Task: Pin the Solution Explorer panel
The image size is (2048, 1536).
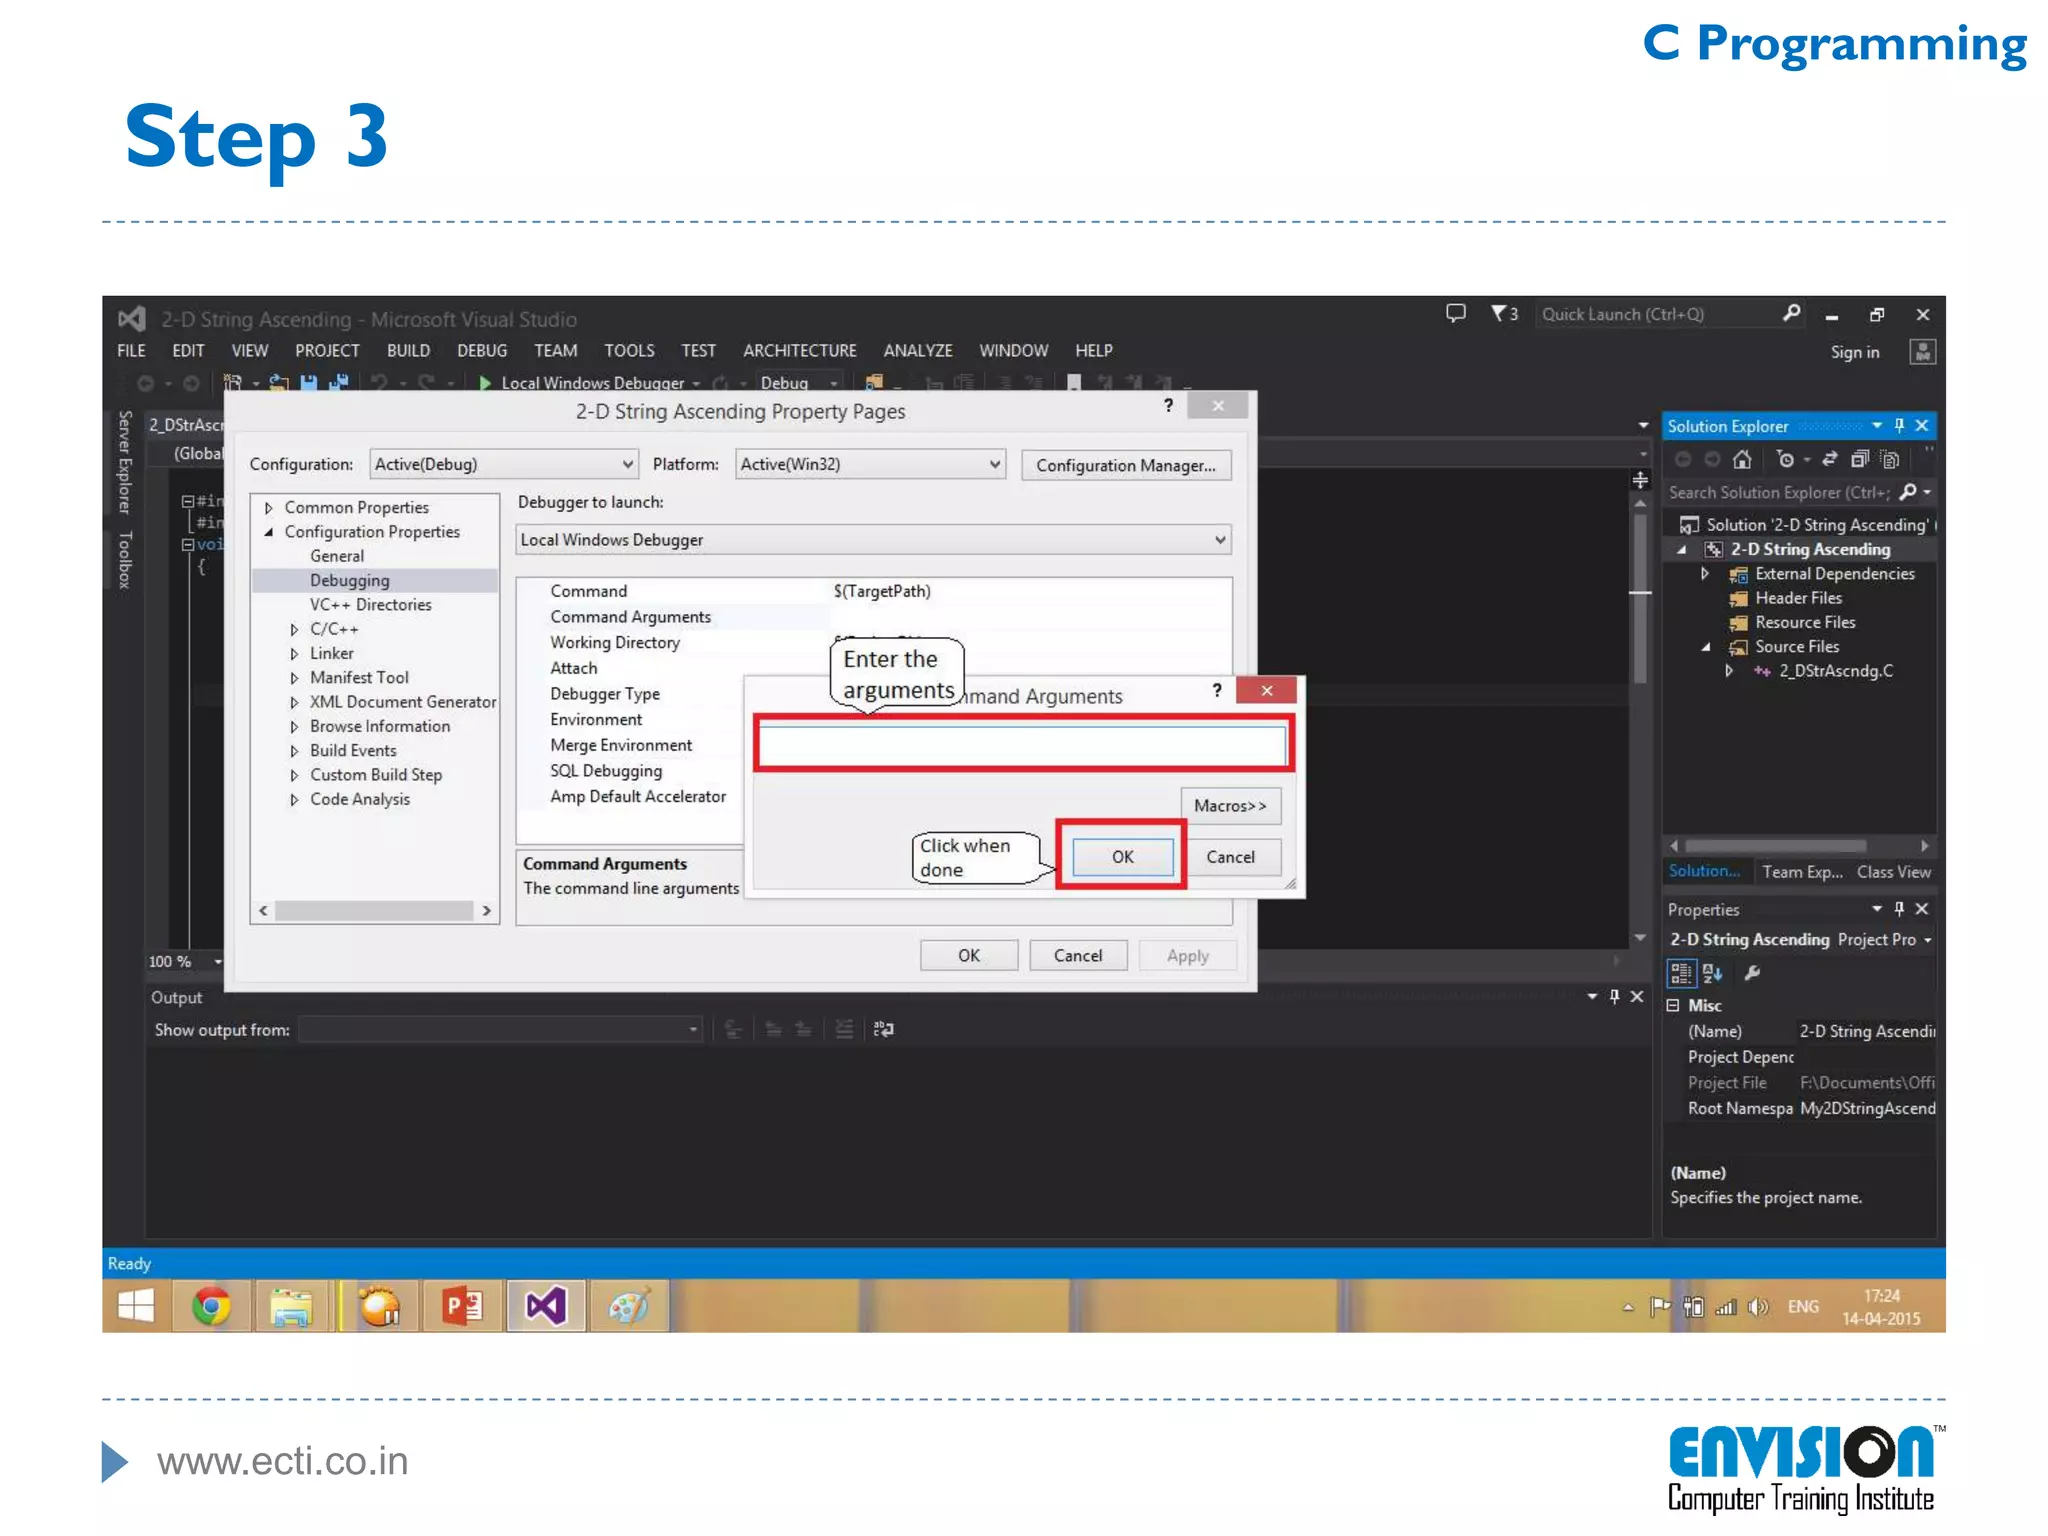Action: coord(1899,426)
